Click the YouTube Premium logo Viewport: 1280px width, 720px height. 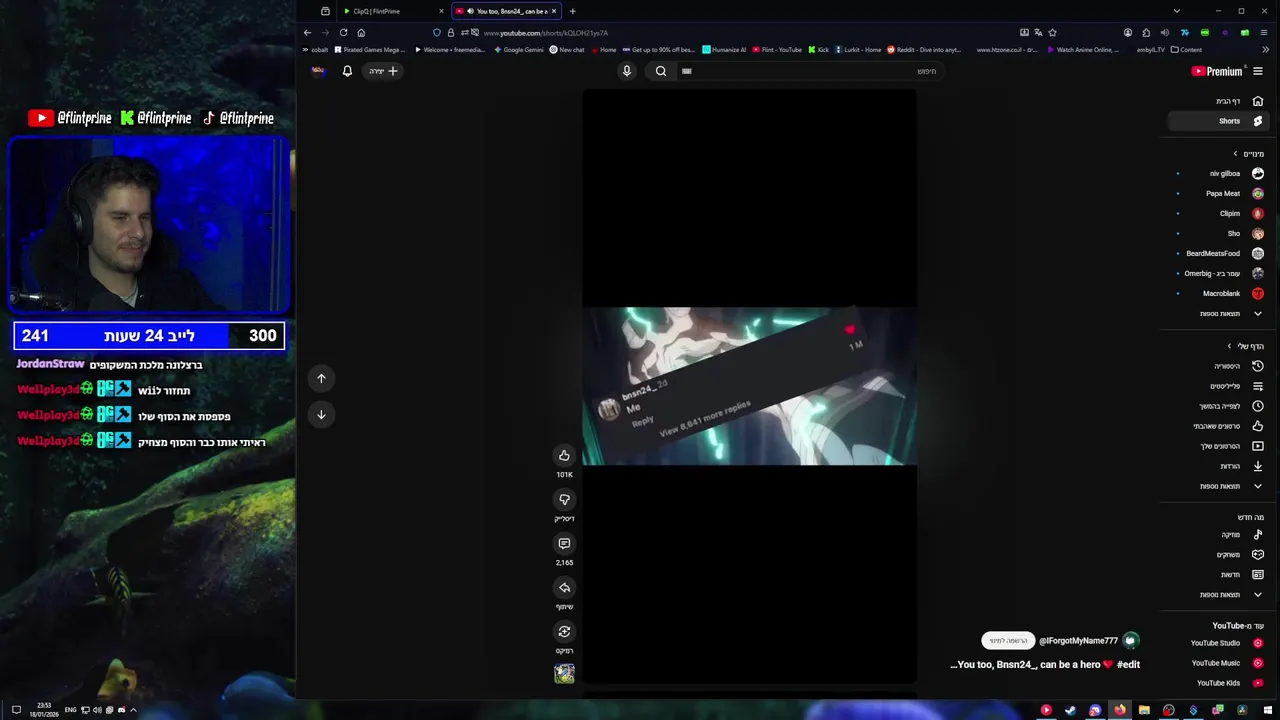point(1216,71)
